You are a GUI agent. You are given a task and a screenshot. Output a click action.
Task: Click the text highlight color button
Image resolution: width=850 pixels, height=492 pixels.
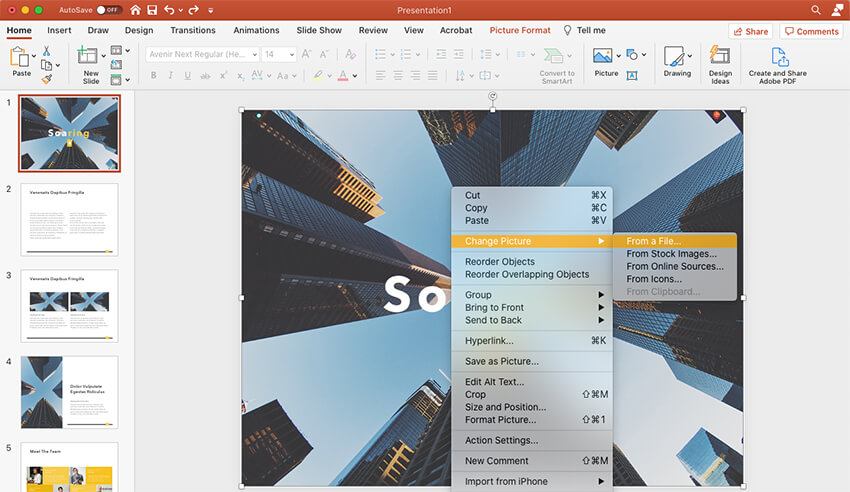pyautogui.click(x=318, y=76)
